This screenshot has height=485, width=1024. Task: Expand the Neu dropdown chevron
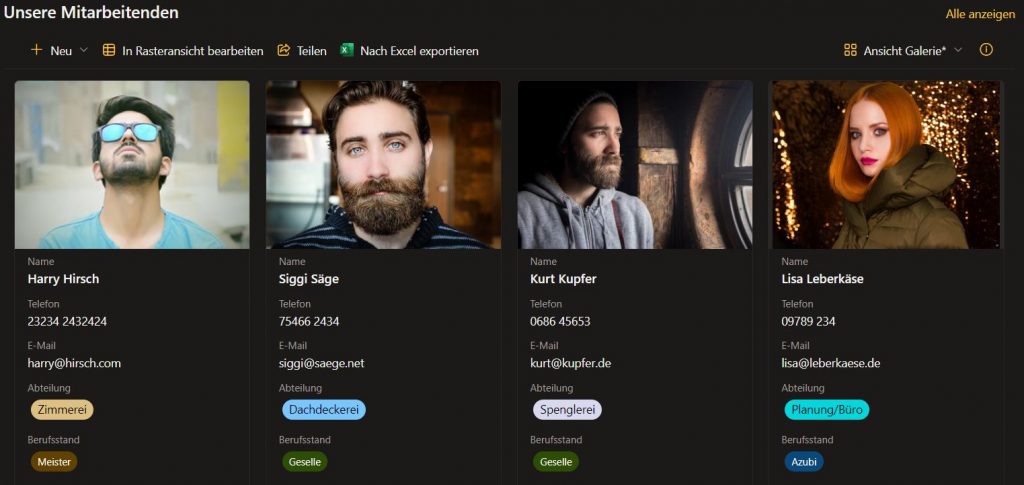84,50
